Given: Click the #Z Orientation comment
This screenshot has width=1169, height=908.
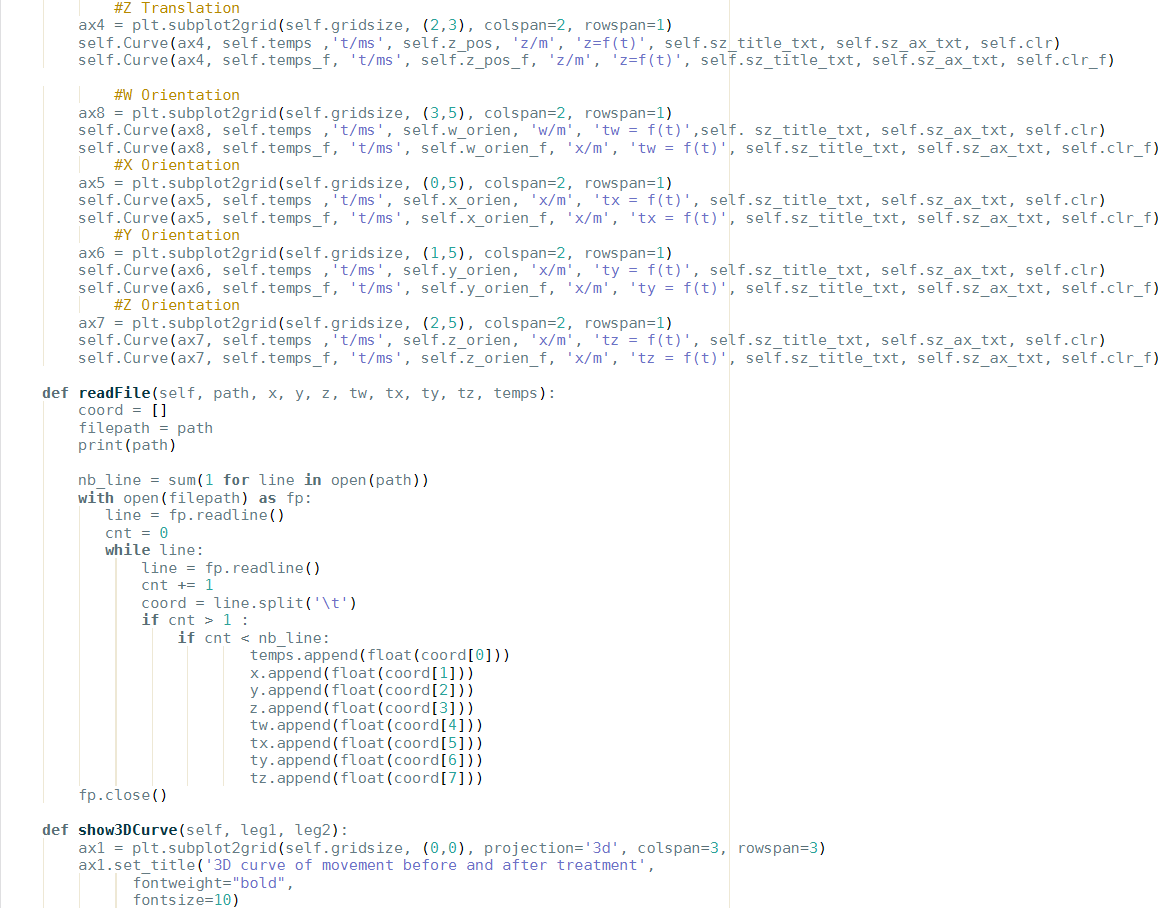Looking at the screenshot, I should (x=175, y=304).
